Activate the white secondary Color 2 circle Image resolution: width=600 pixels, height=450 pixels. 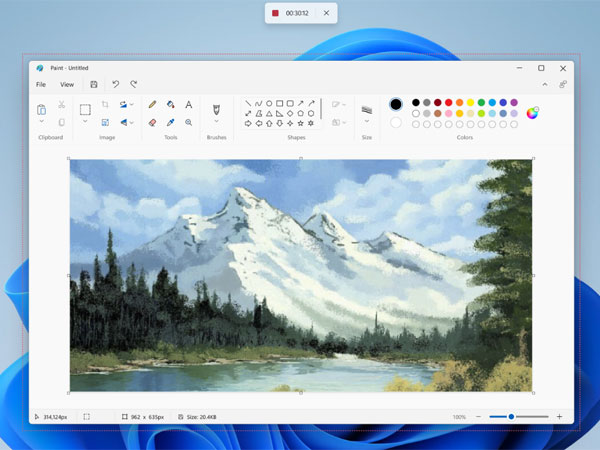(x=396, y=122)
